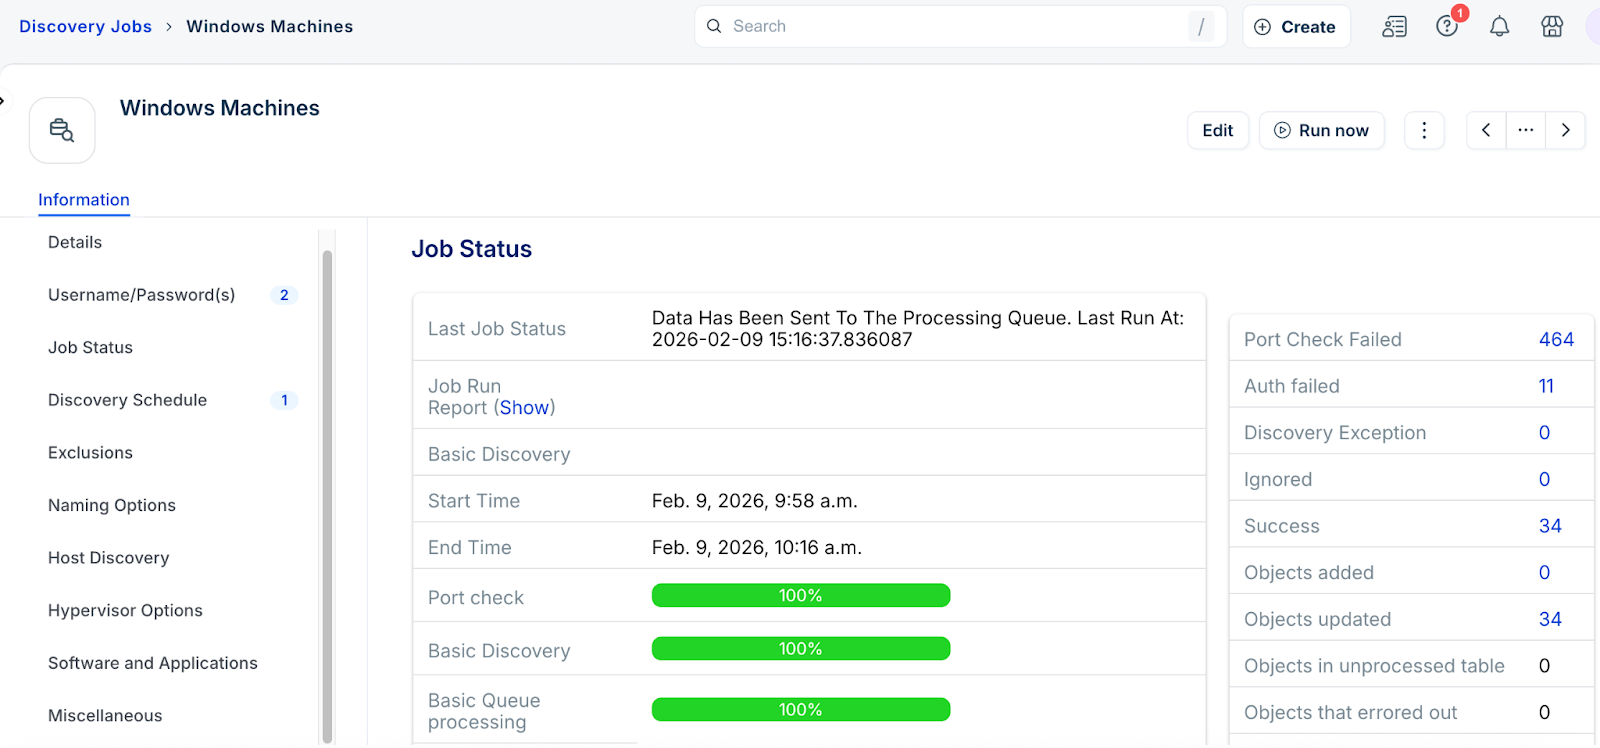
Task: Focus the Search input field
Action: pyautogui.click(x=960, y=26)
